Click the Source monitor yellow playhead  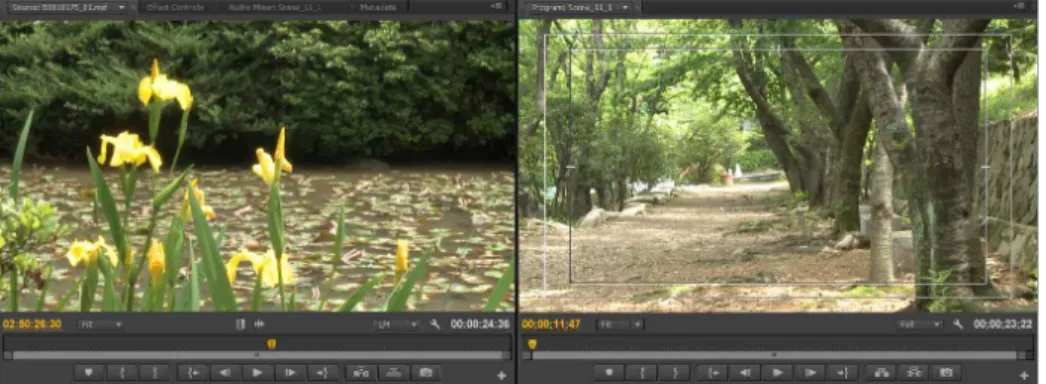coord(272,344)
